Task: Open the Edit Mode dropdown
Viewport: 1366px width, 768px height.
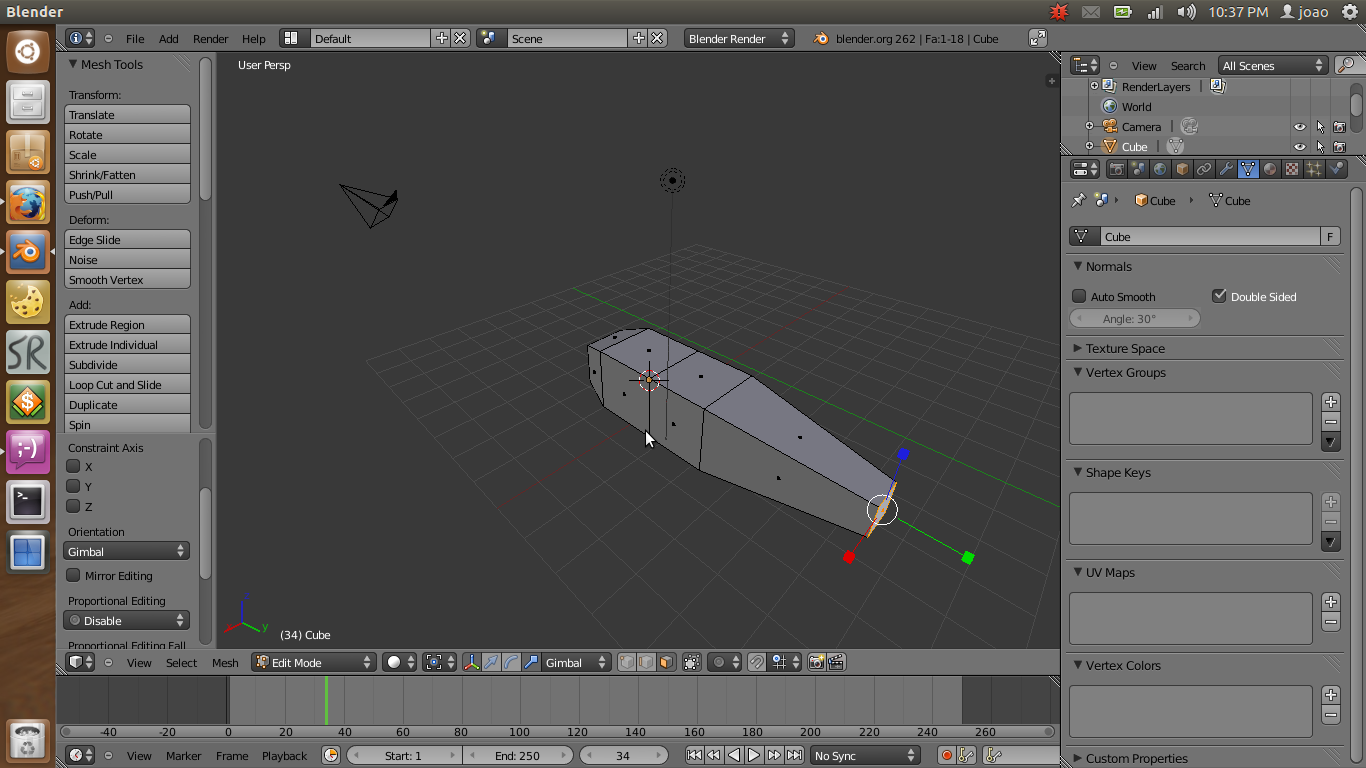Action: click(313, 661)
